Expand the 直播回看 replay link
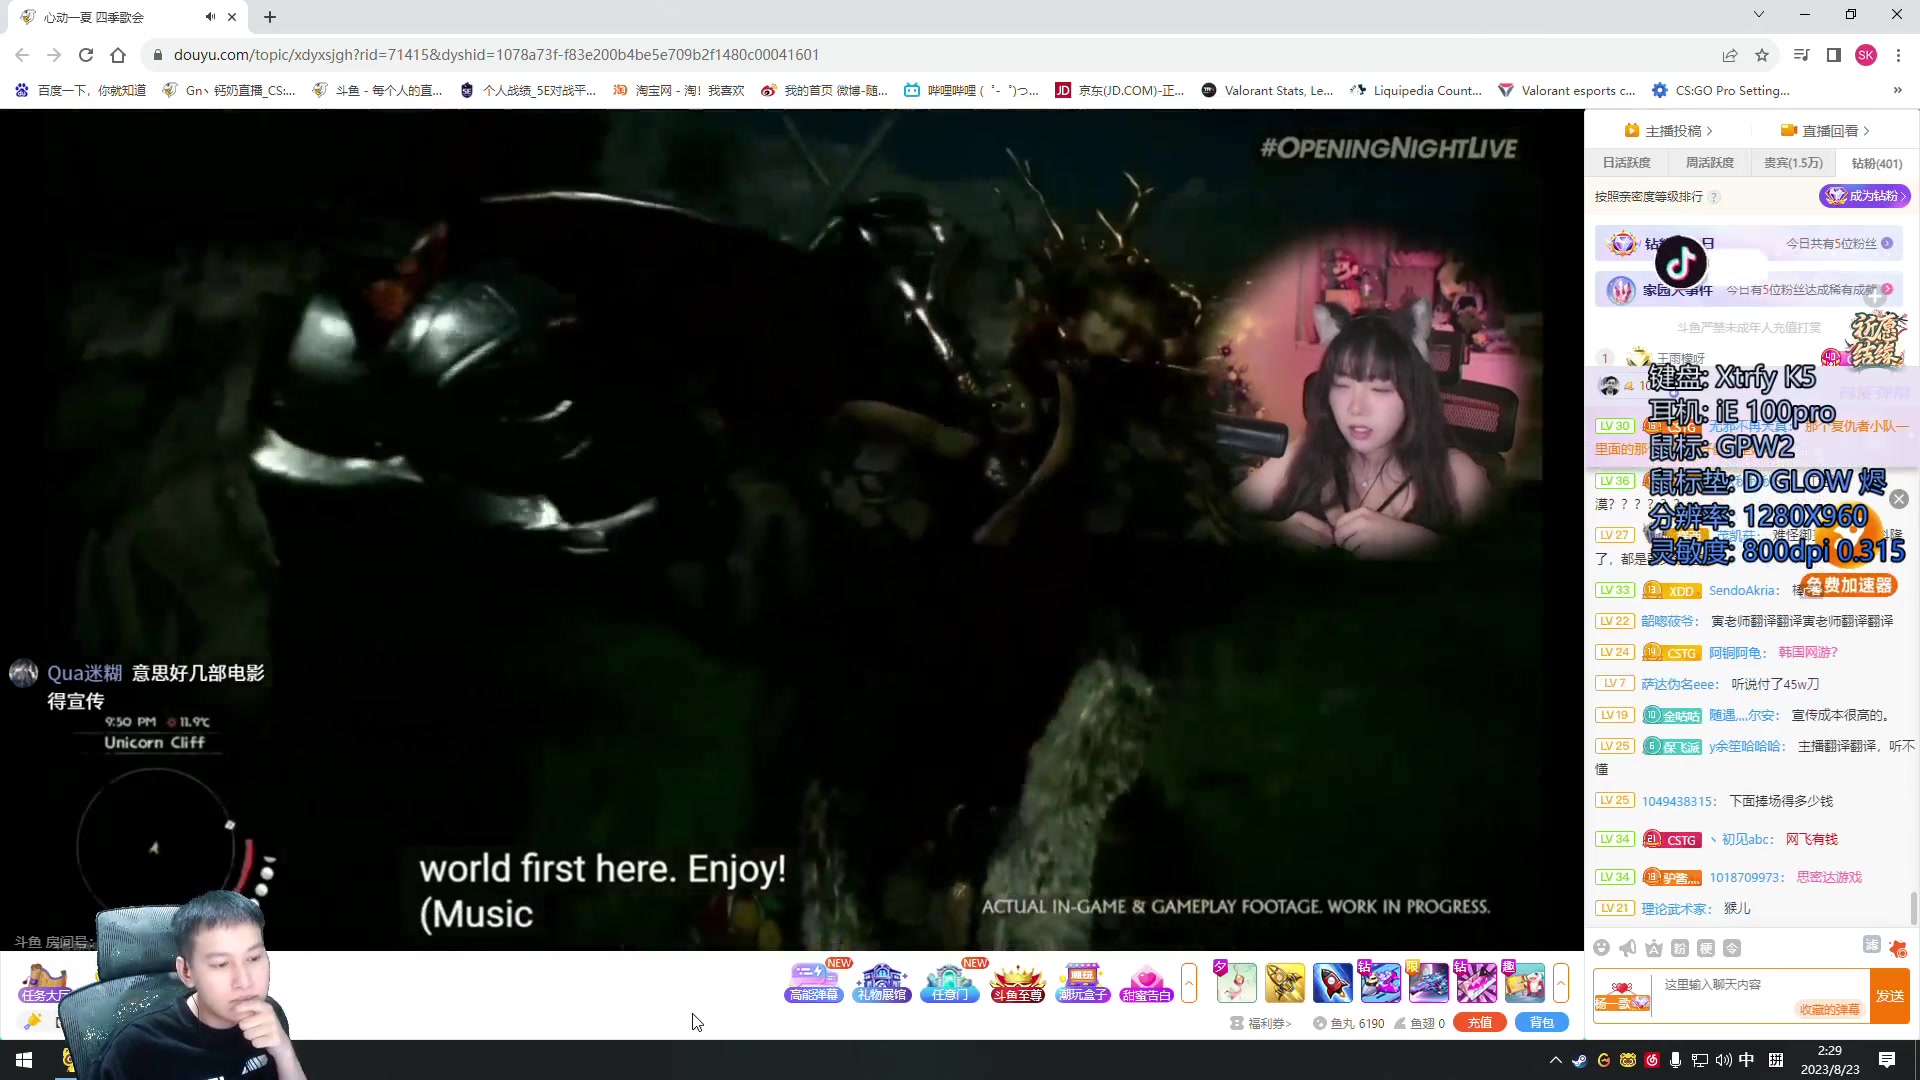Screen dimensions: 1920x1080 [x=1825, y=131]
